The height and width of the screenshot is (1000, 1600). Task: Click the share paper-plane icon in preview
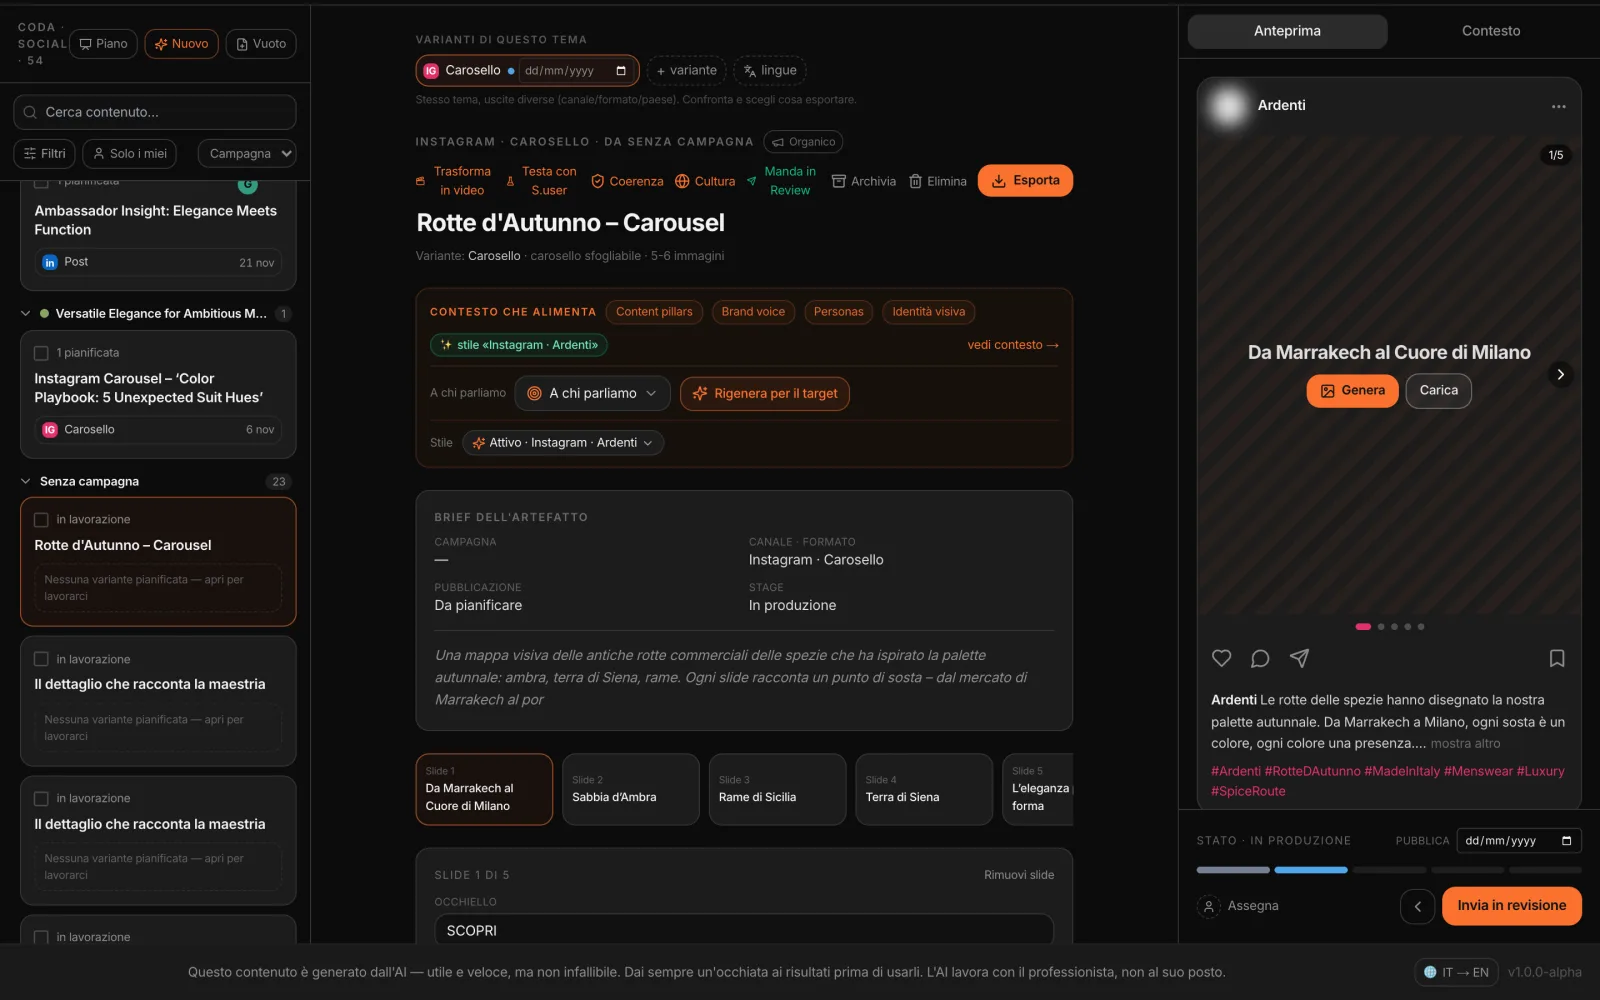(1299, 658)
